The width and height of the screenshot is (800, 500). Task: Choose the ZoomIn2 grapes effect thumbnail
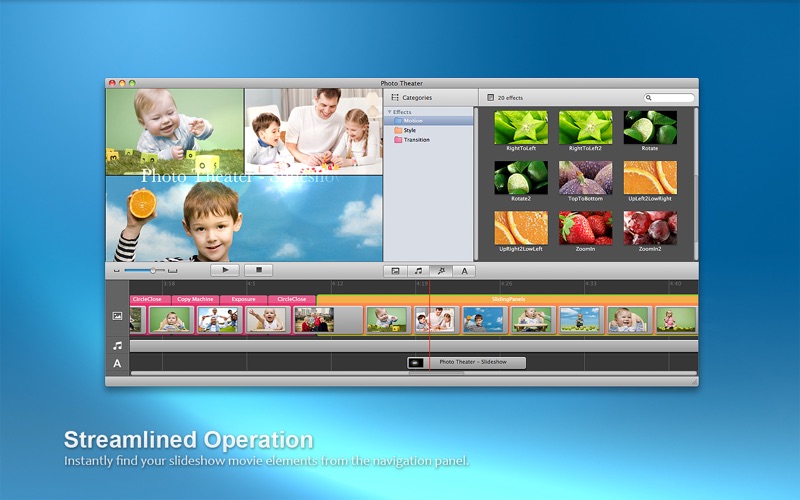point(650,228)
